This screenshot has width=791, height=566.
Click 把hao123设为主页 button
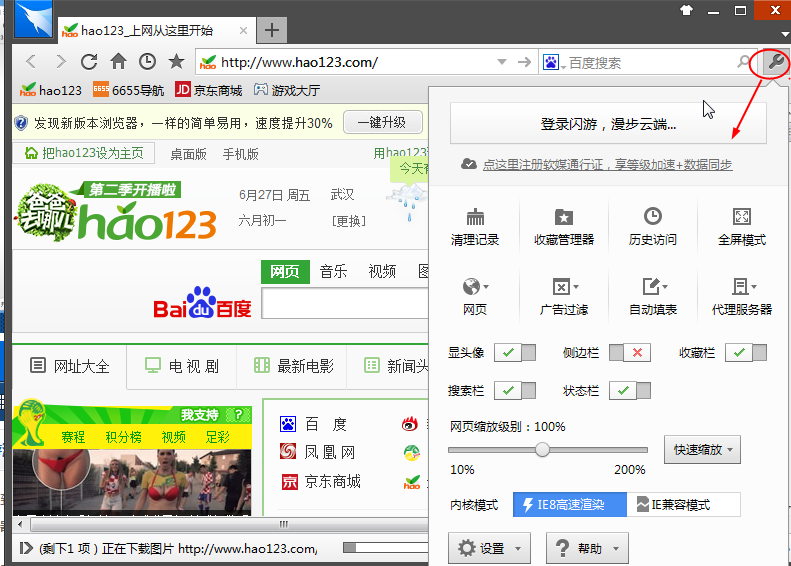pyautogui.click(x=84, y=153)
